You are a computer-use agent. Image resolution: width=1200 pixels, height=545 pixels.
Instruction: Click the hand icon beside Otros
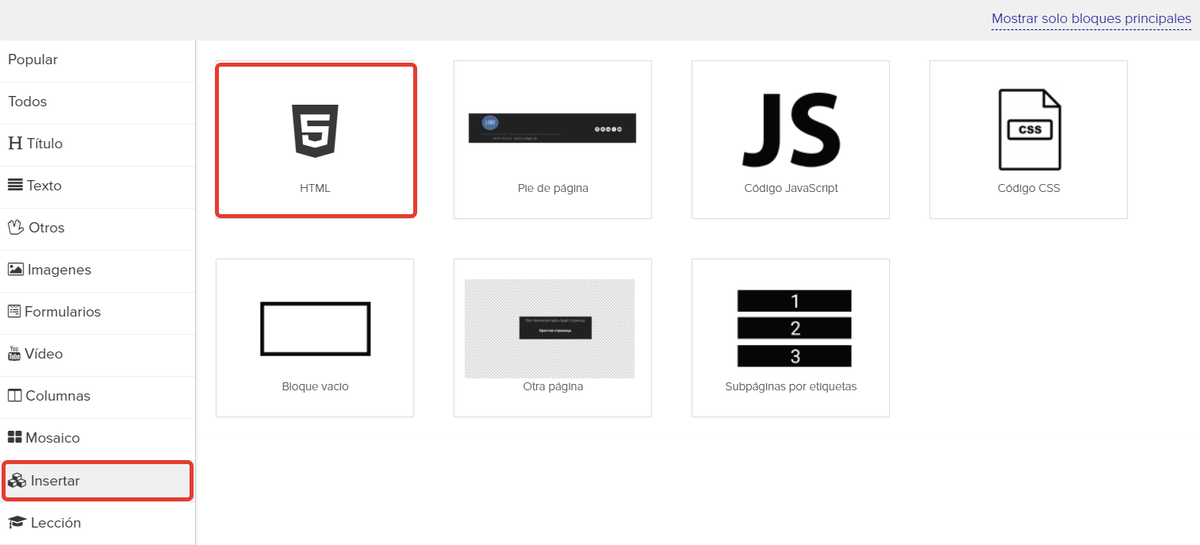[15, 227]
